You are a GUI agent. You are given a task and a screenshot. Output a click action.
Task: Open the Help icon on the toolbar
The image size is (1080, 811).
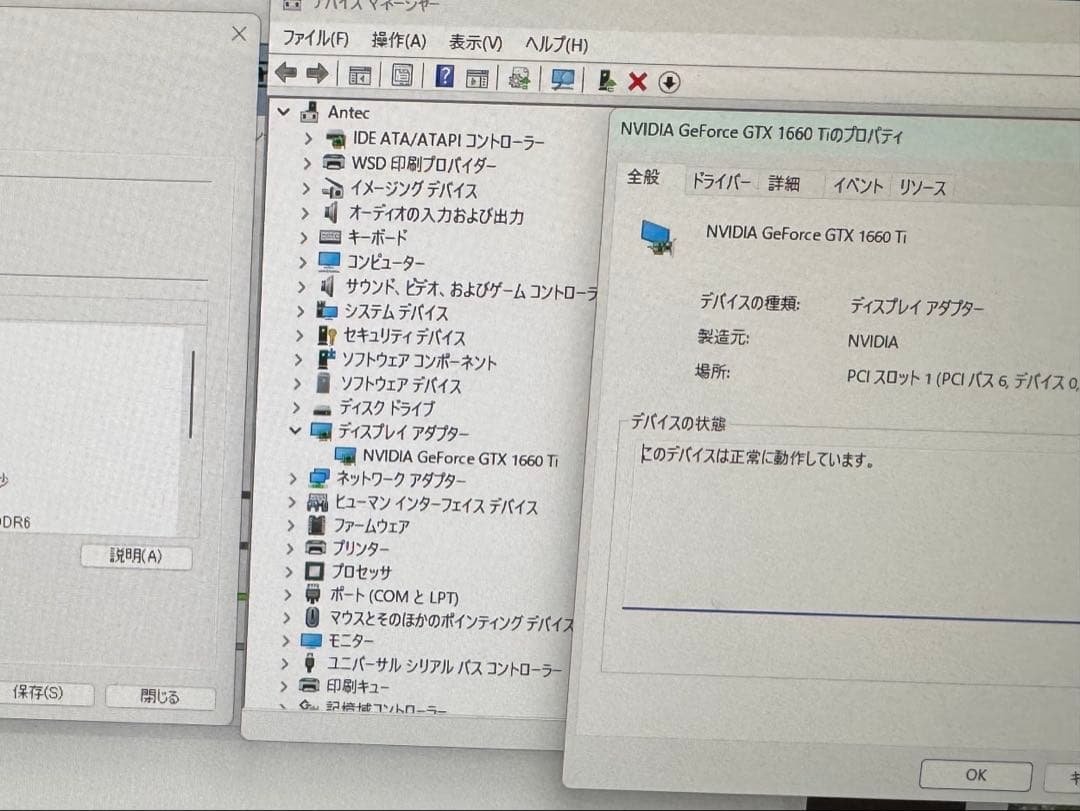(x=444, y=76)
